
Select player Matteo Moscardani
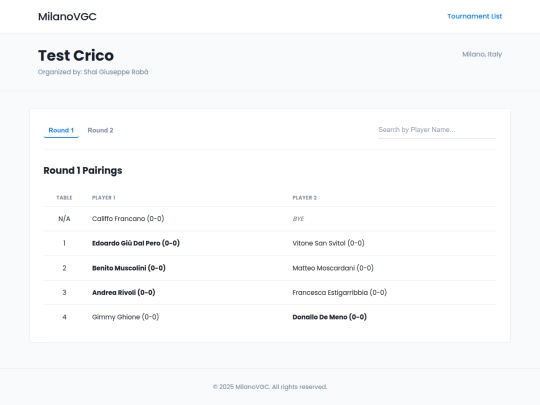pyautogui.click(x=333, y=268)
